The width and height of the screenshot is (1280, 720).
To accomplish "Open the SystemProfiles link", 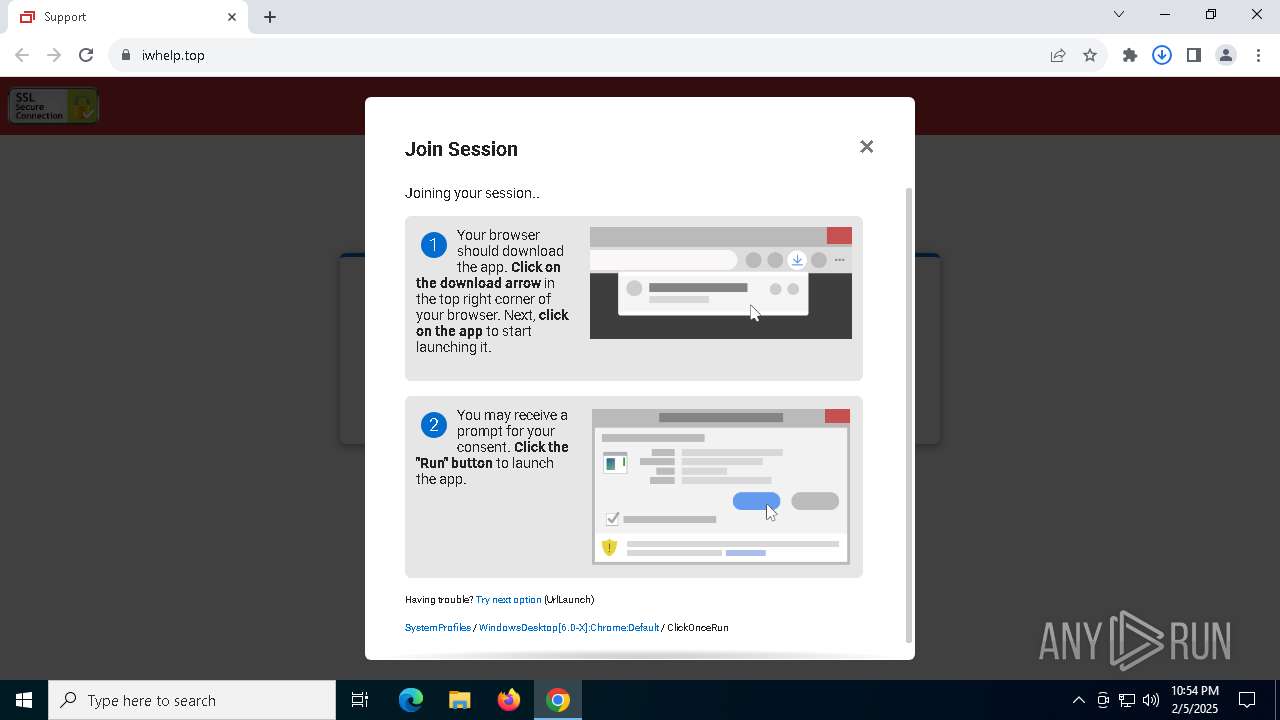I will coord(438,628).
